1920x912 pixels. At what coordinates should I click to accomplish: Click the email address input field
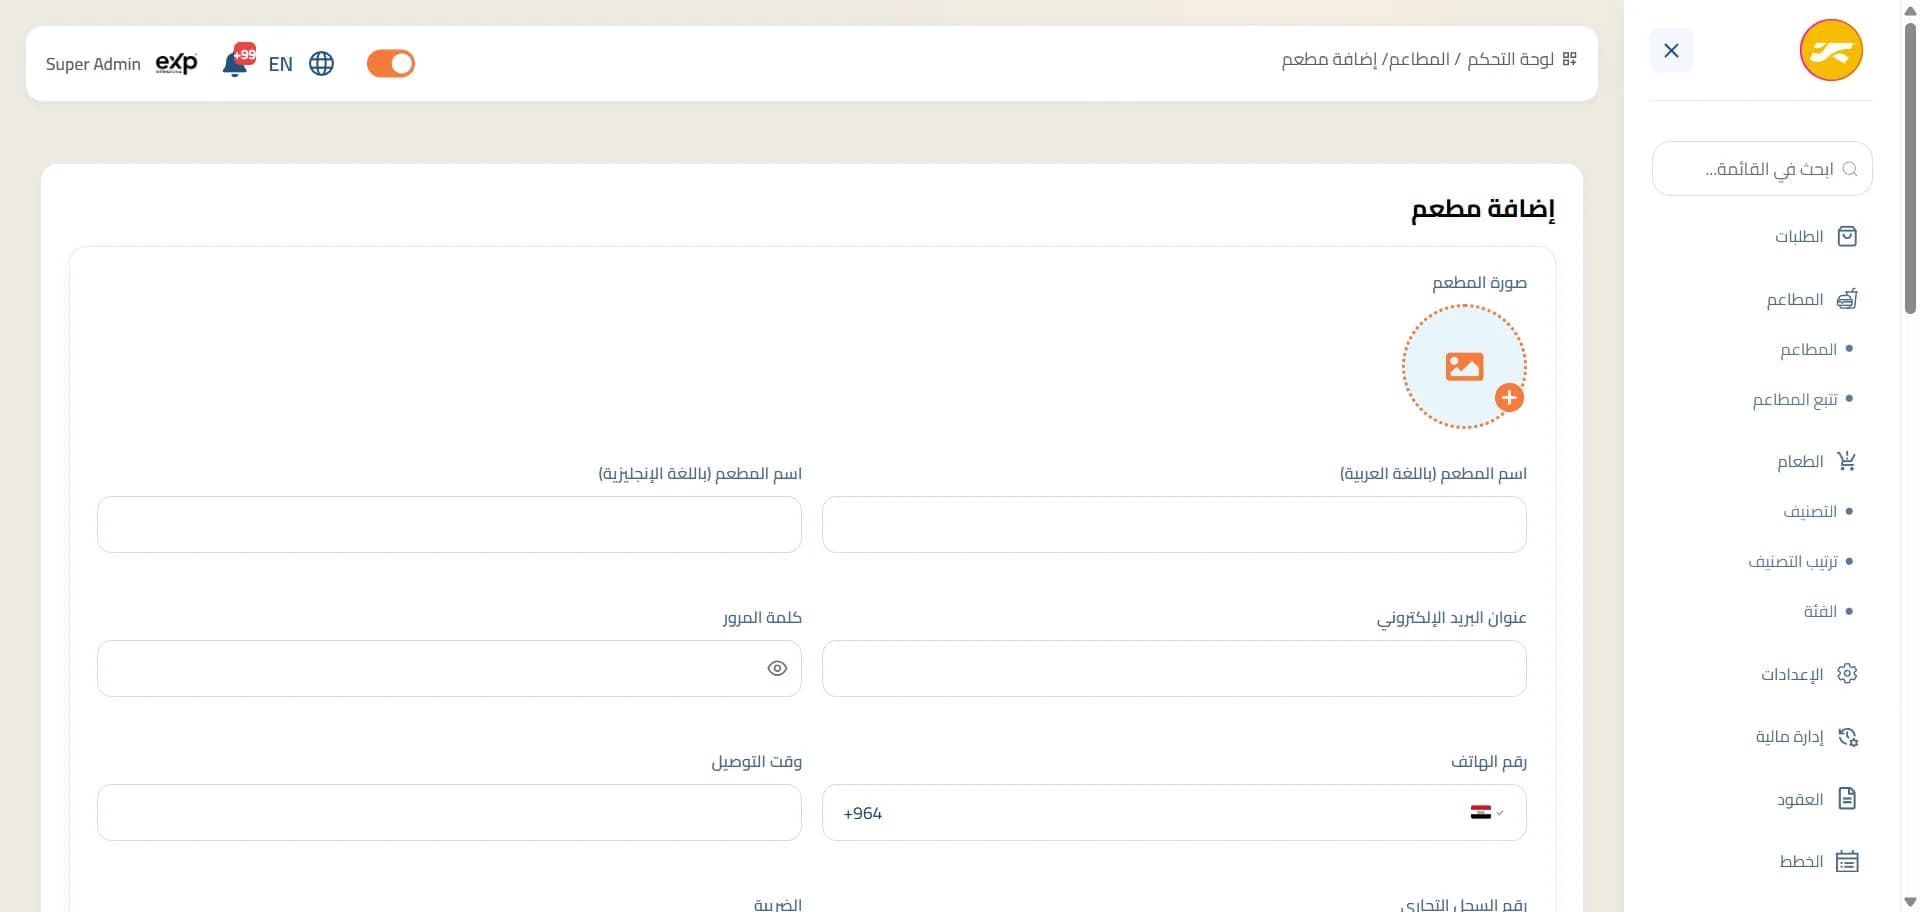tap(1174, 668)
